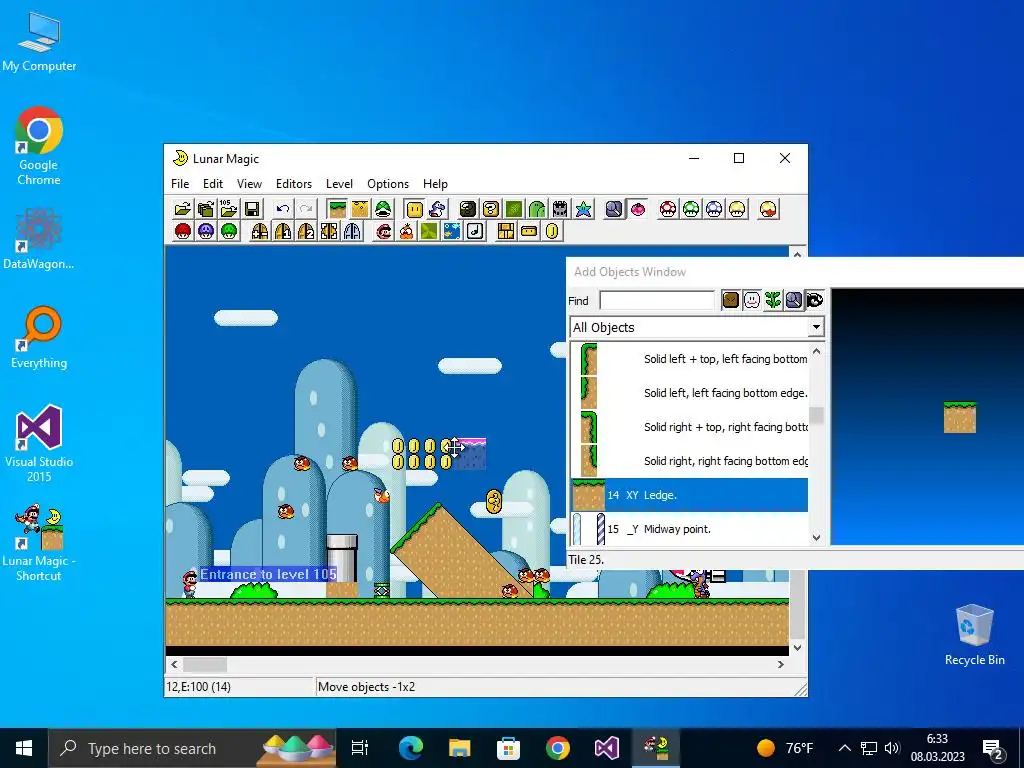Screen dimensions: 1024x768
Task: Click the yellow question block toolbar icon
Action: tap(491, 209)
